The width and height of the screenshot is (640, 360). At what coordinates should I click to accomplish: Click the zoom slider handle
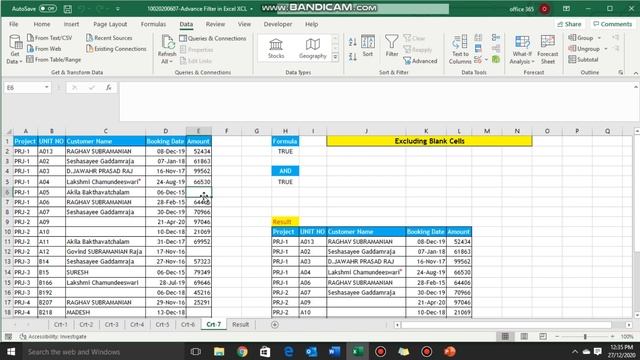tap(585, 336)
